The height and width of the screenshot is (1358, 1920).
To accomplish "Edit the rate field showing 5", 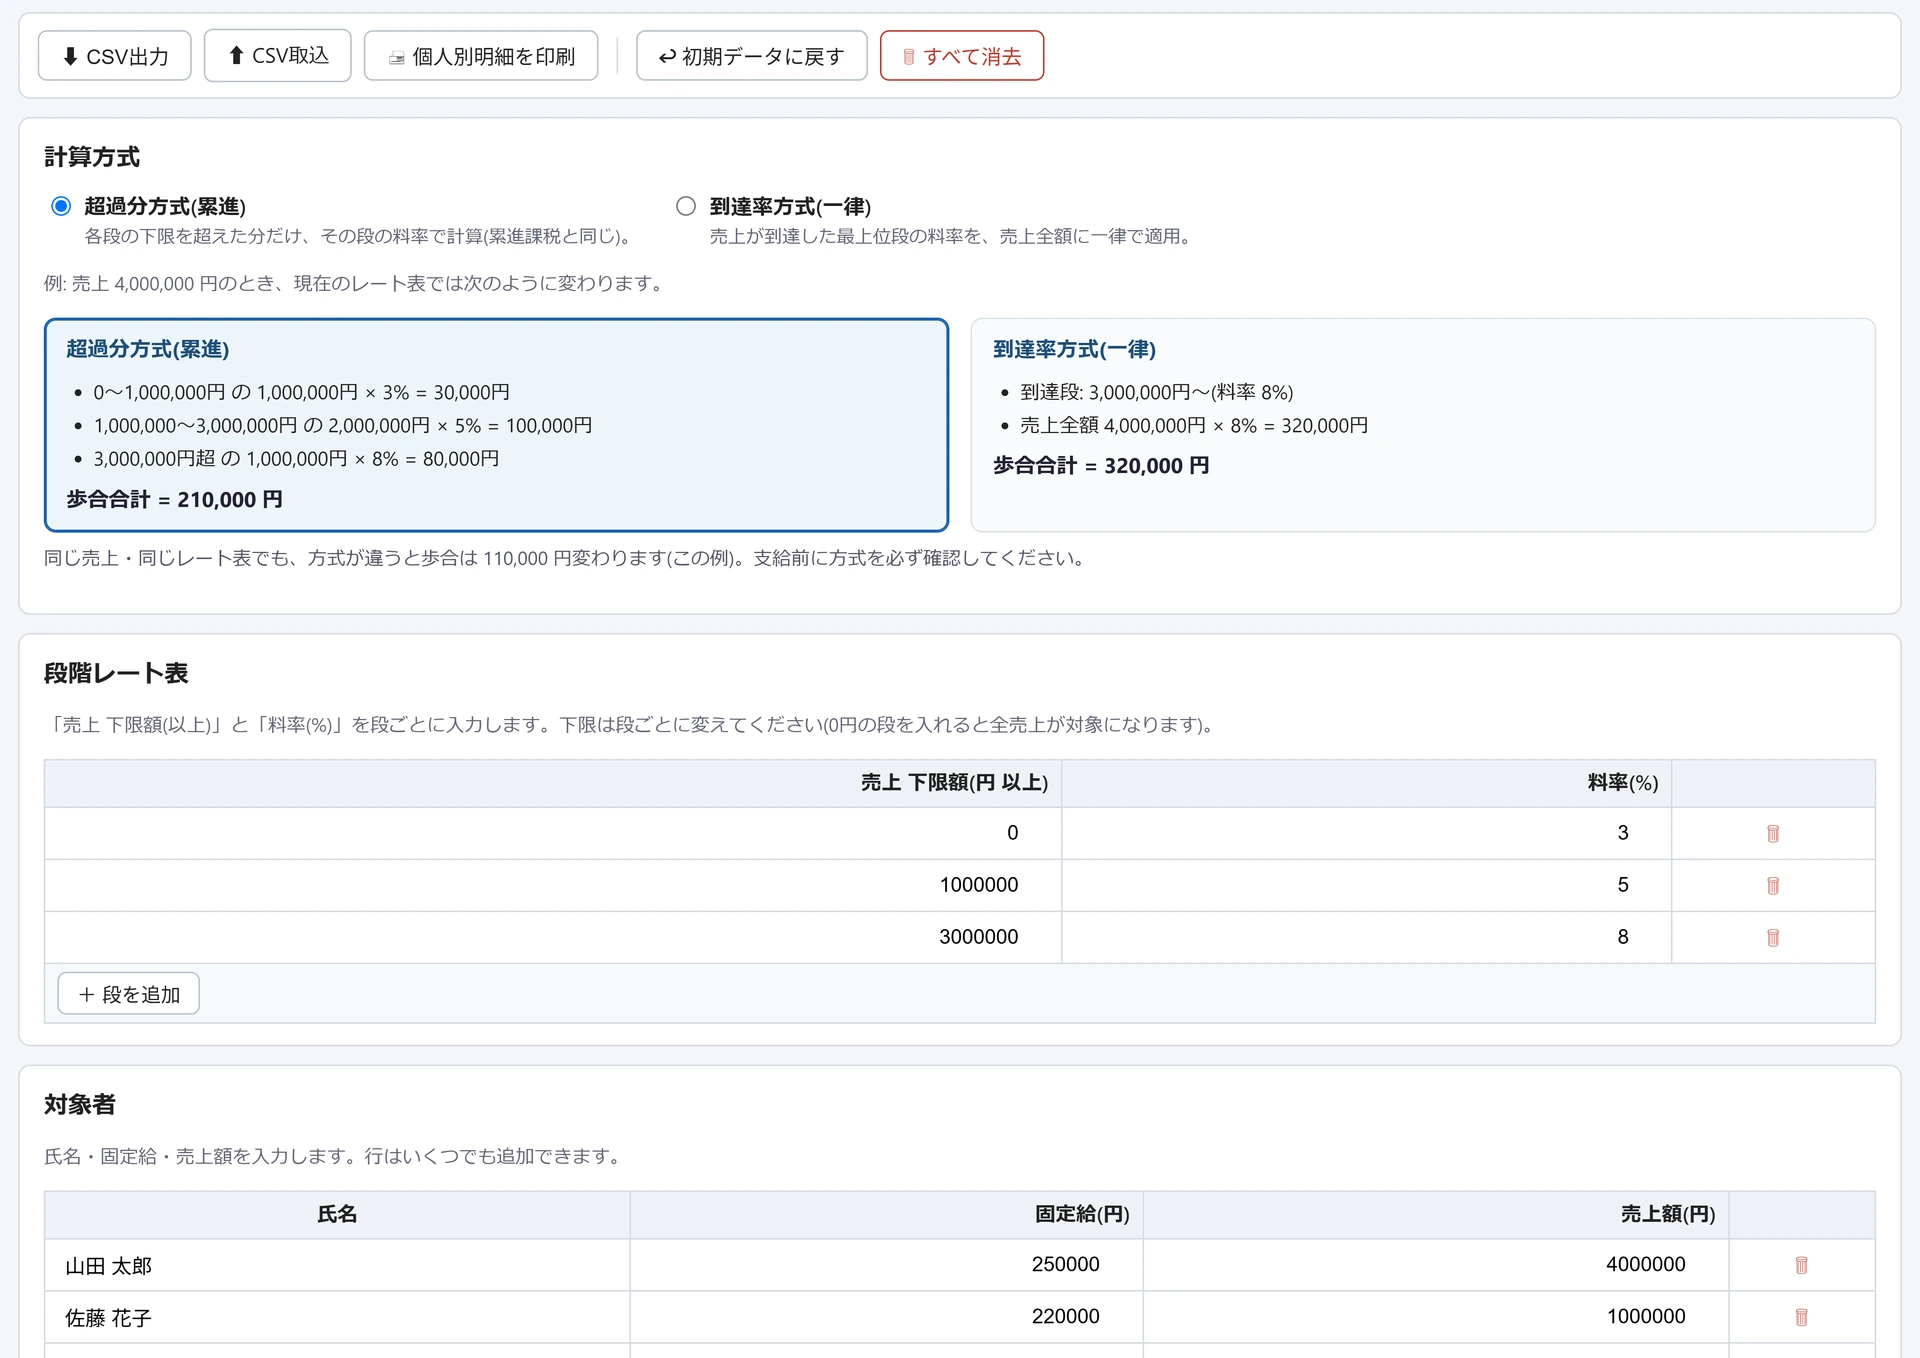I will pos(1366,885).
